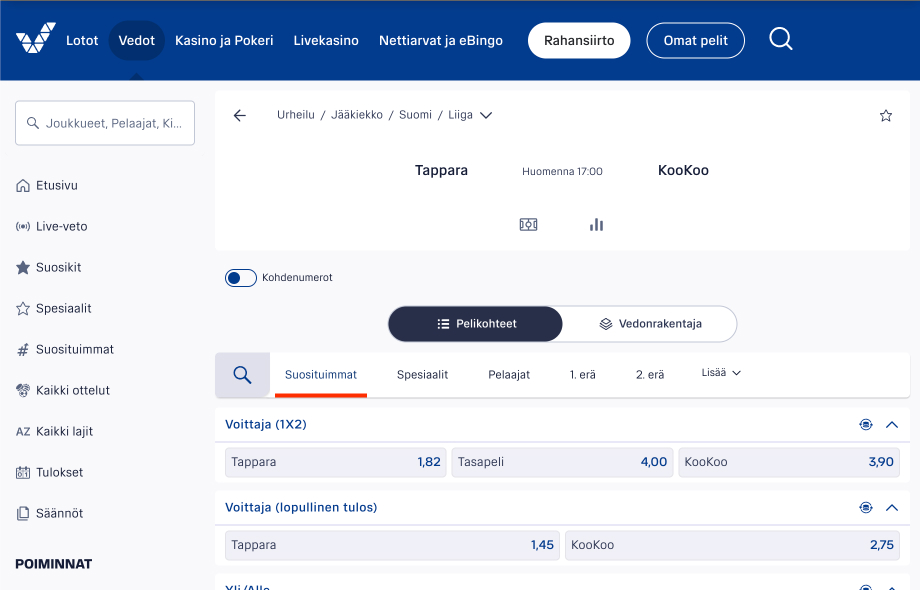Open the Lisää tabs dropdown
This screenshot has width=920, height=590.
721,373
